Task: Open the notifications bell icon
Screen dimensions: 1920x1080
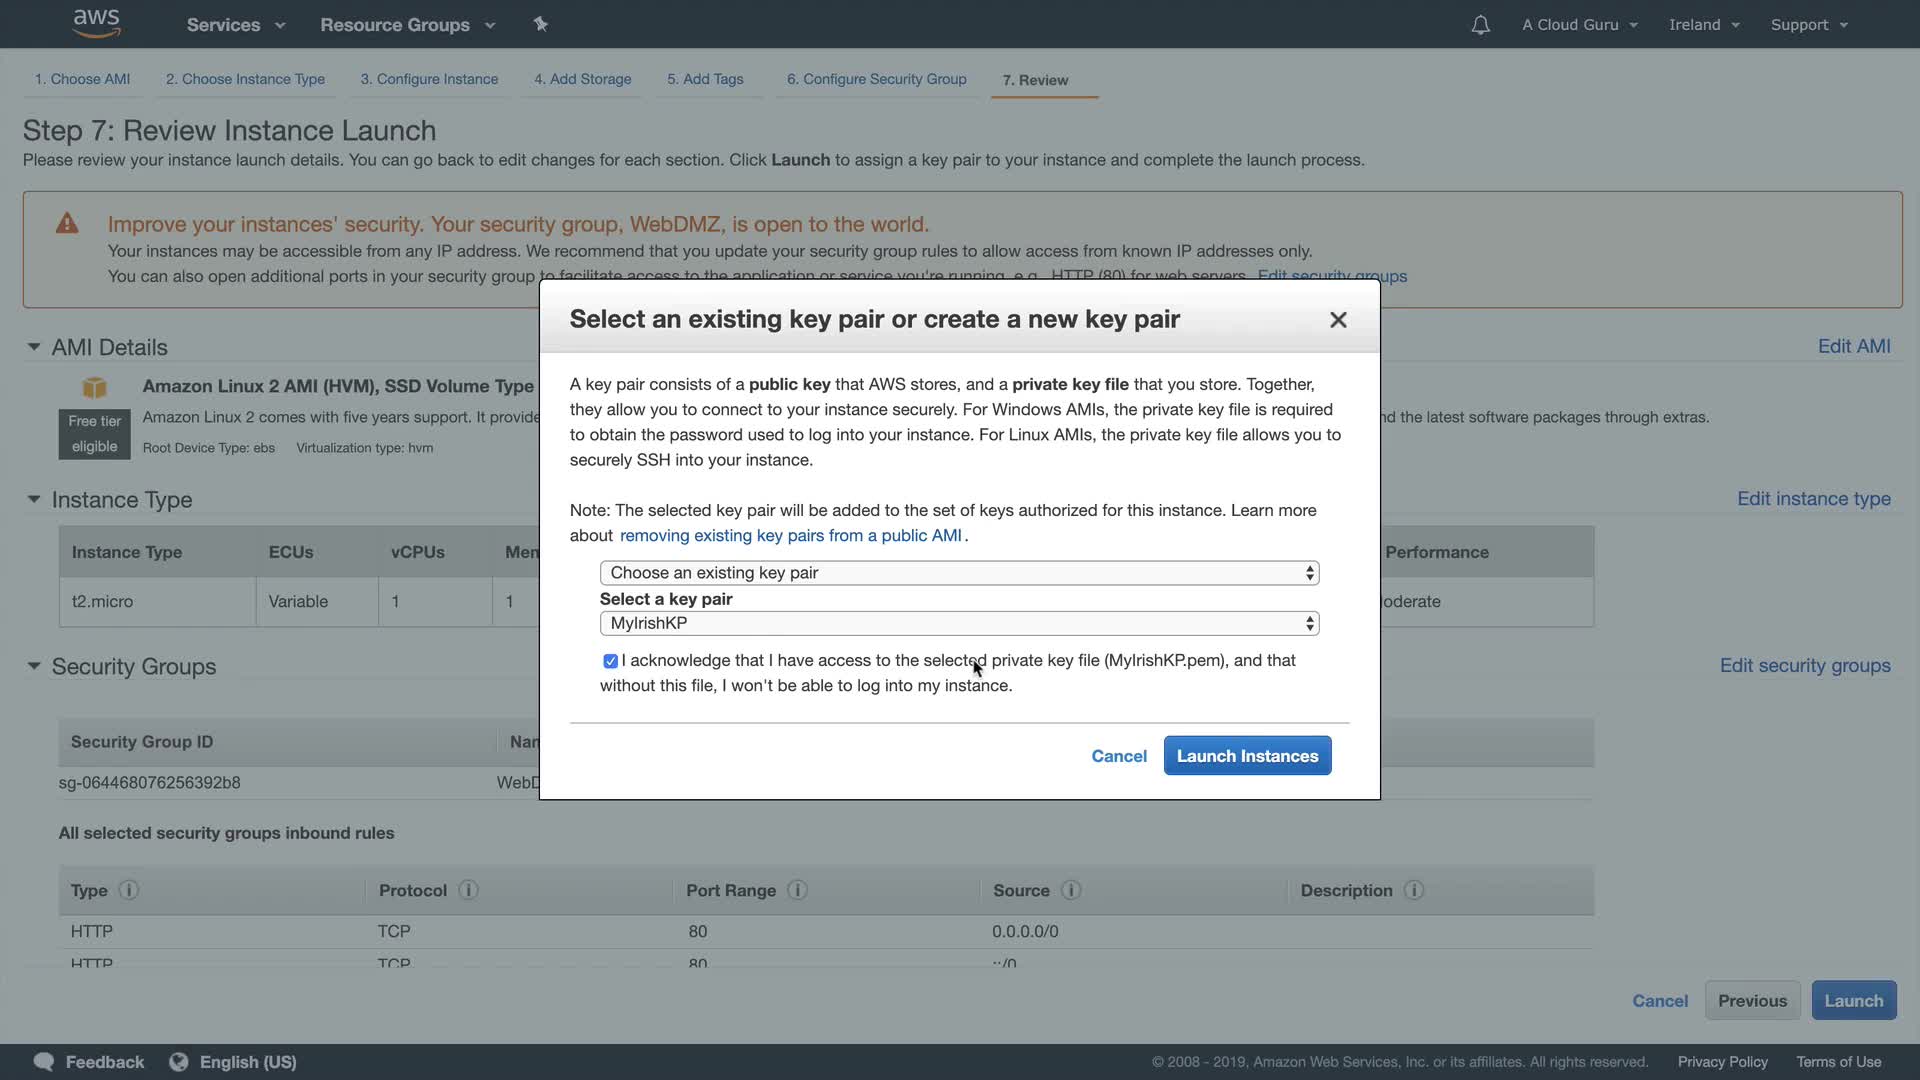Action: [1480, 25]
